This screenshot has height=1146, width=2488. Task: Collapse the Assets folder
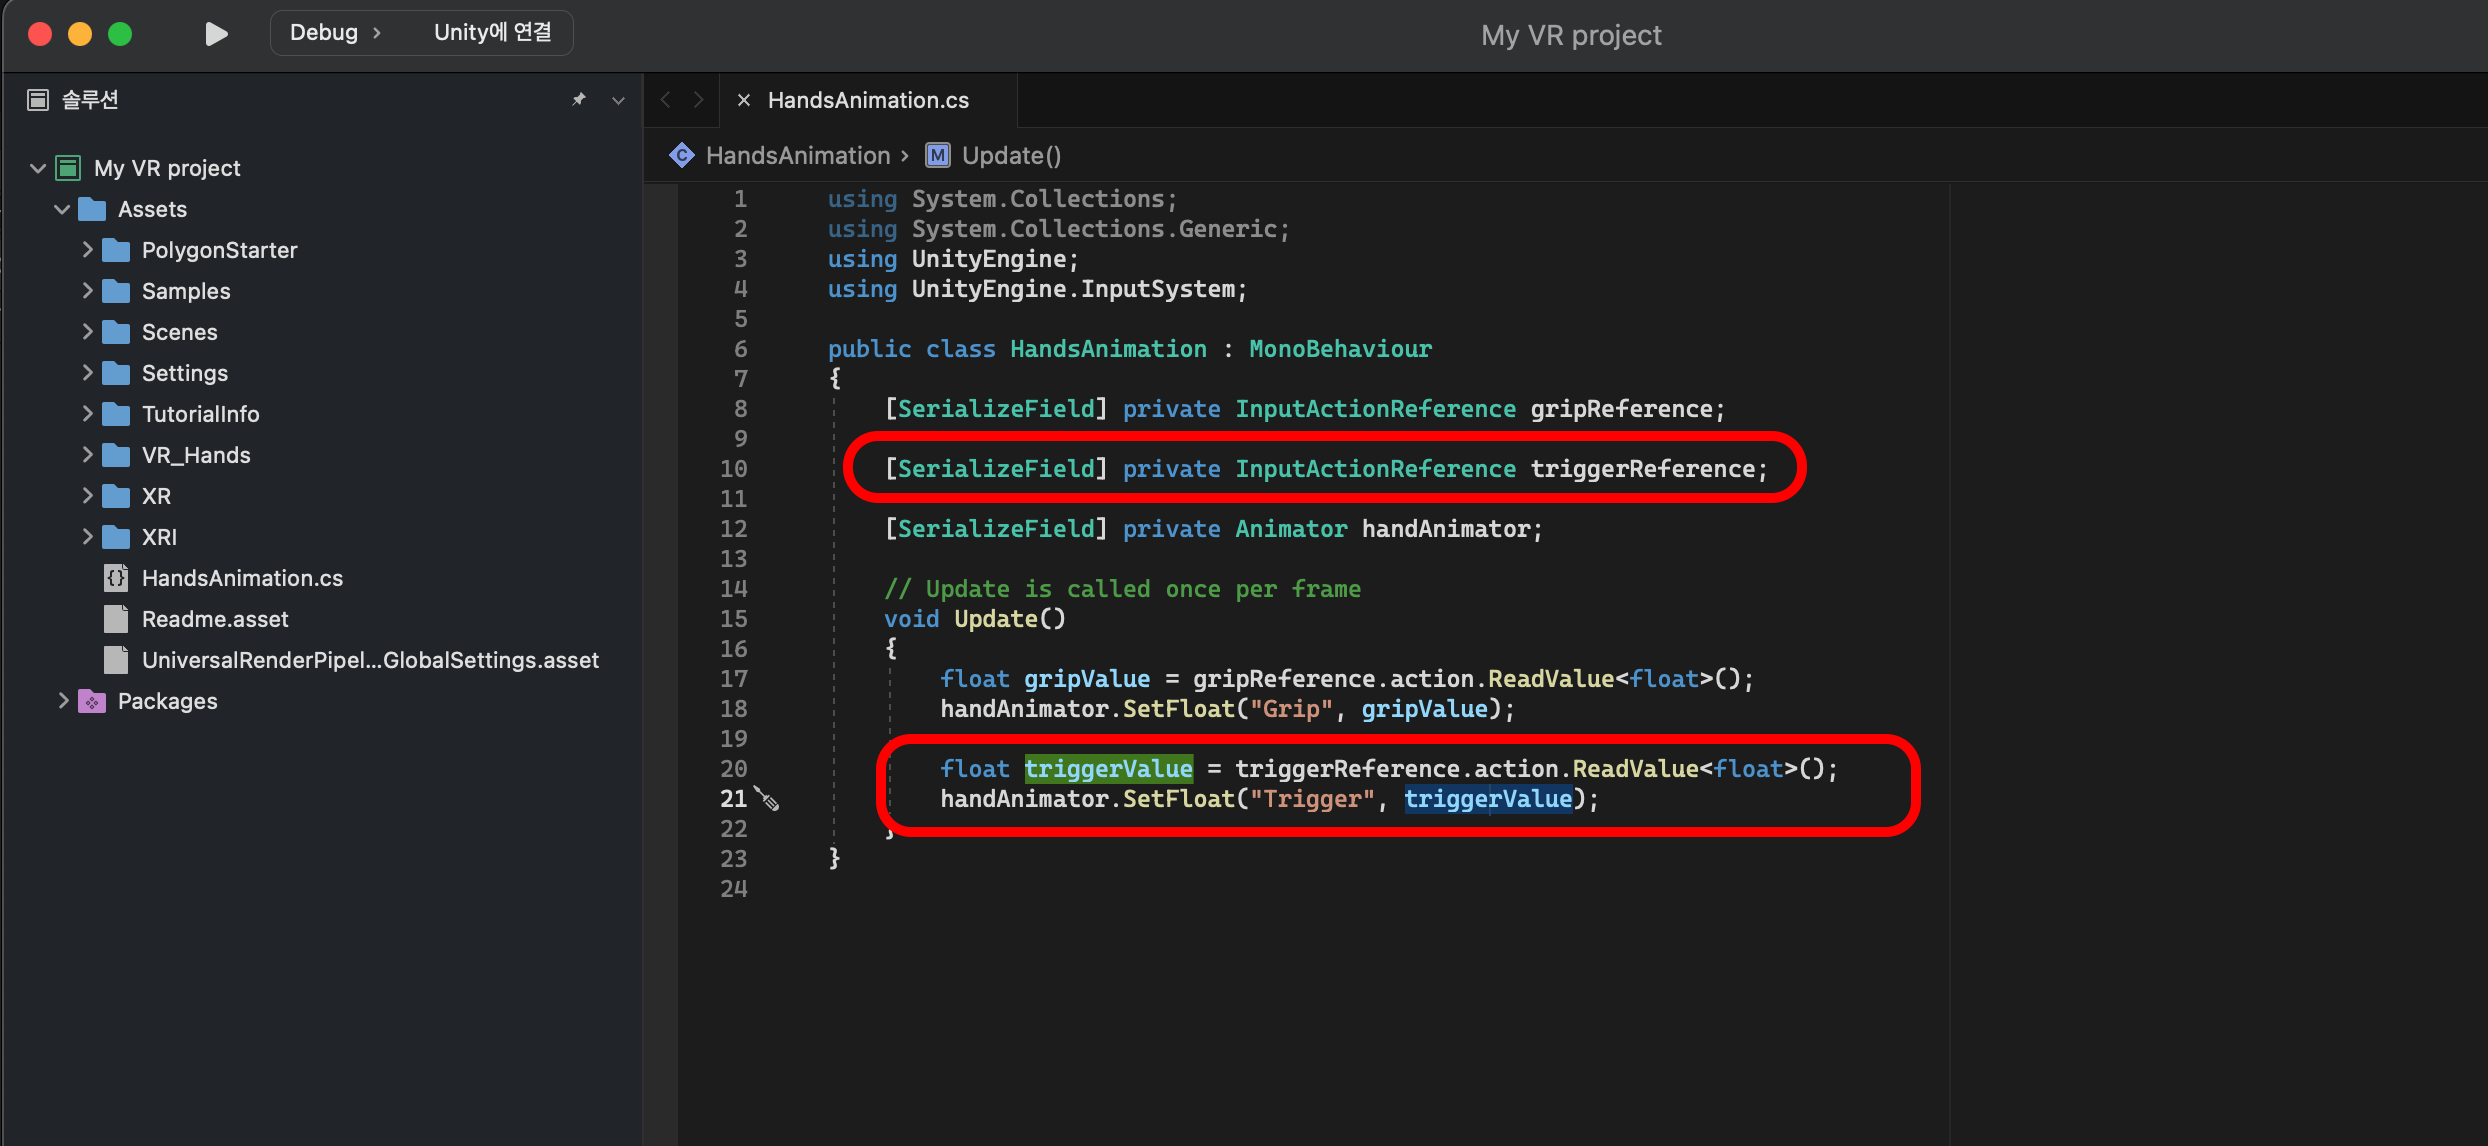[x=62, y=209]
